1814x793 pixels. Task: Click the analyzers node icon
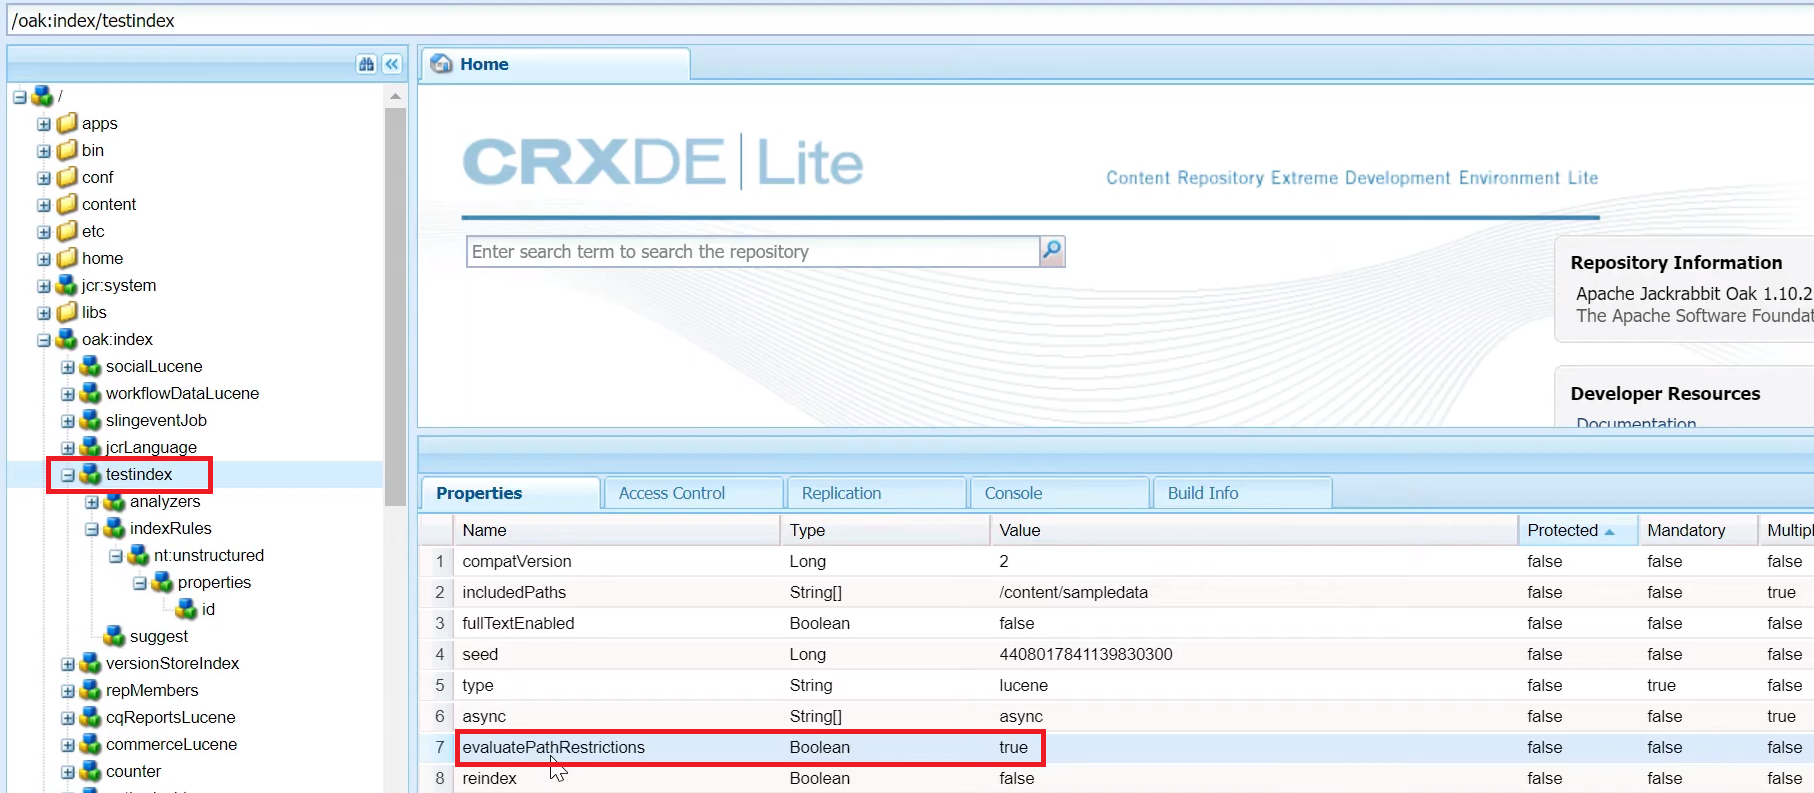click(115, 501)
